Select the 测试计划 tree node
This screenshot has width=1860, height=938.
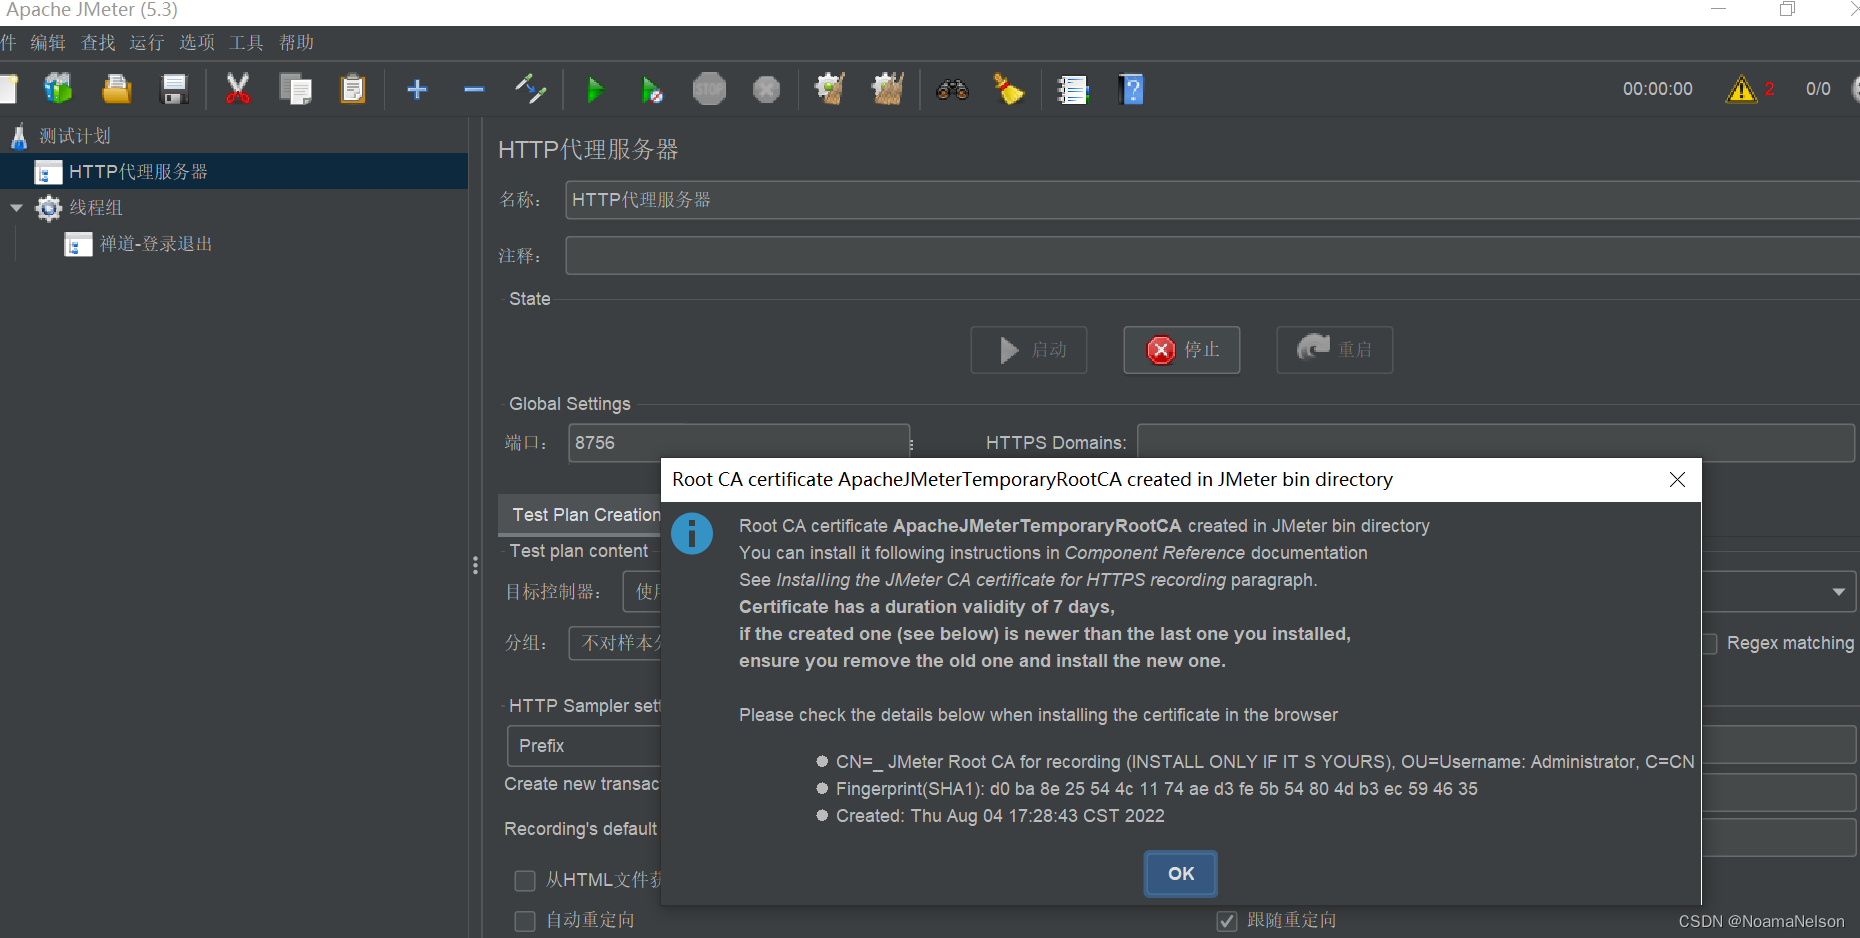[74, 136]
